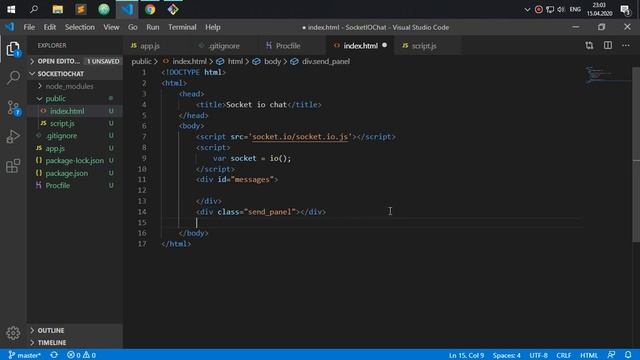The height and width of the screenshot is (360, 640).
Task: Open the Explorer view in activity bar
Action: coord(13,49)
